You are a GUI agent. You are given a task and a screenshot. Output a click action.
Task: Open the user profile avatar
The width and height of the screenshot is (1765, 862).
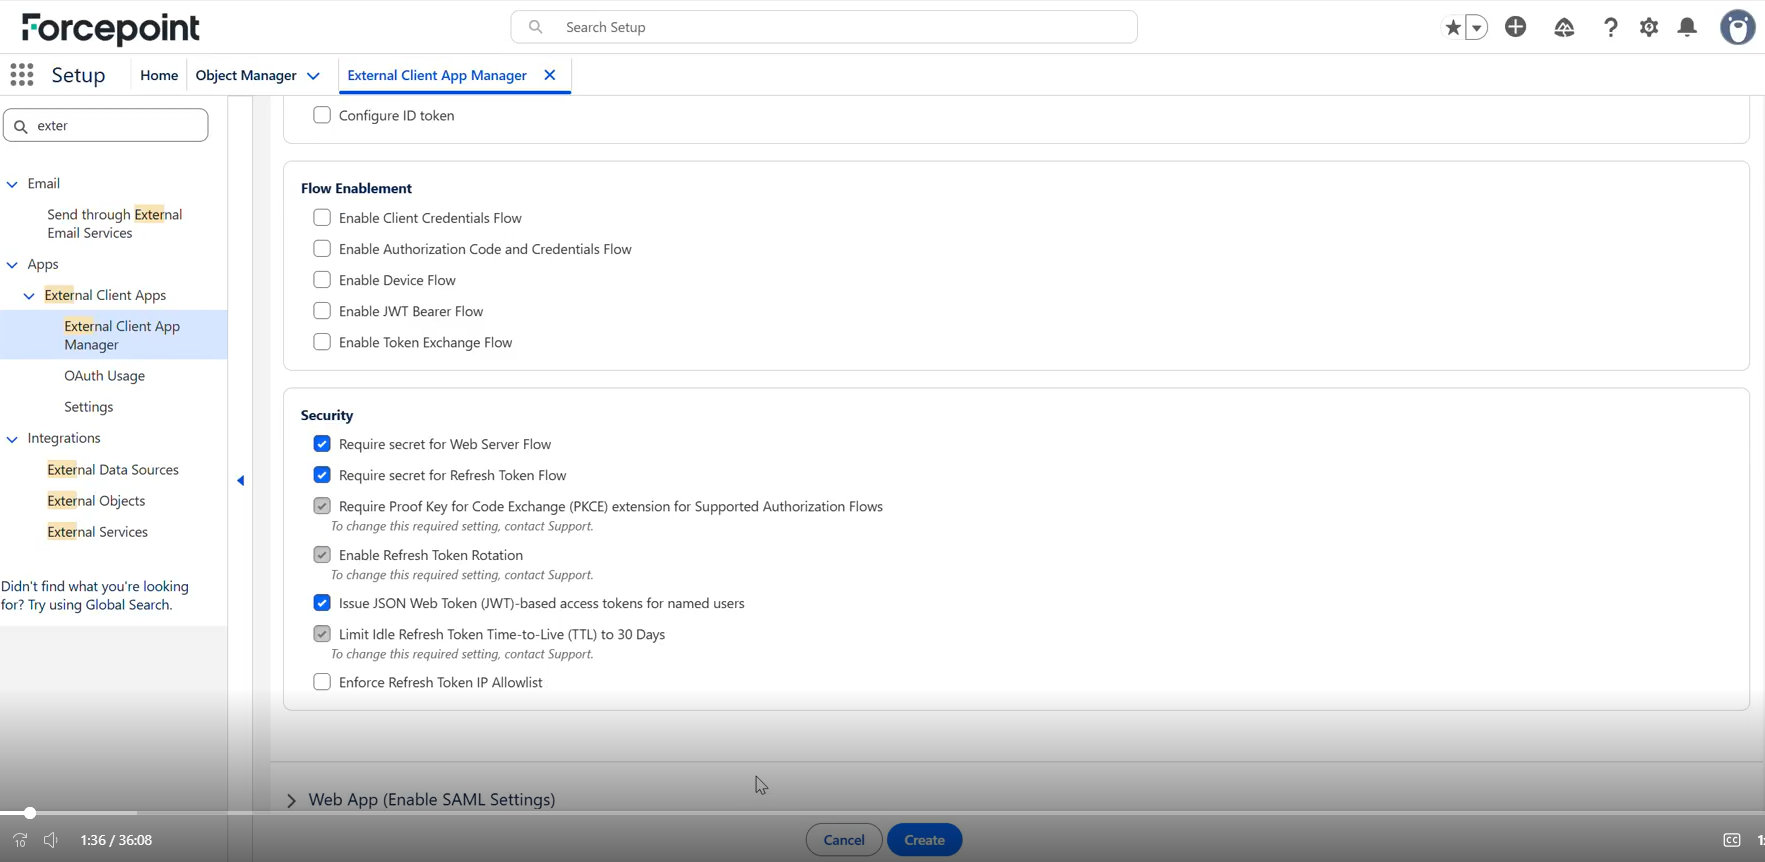[x=1737, y=27]
